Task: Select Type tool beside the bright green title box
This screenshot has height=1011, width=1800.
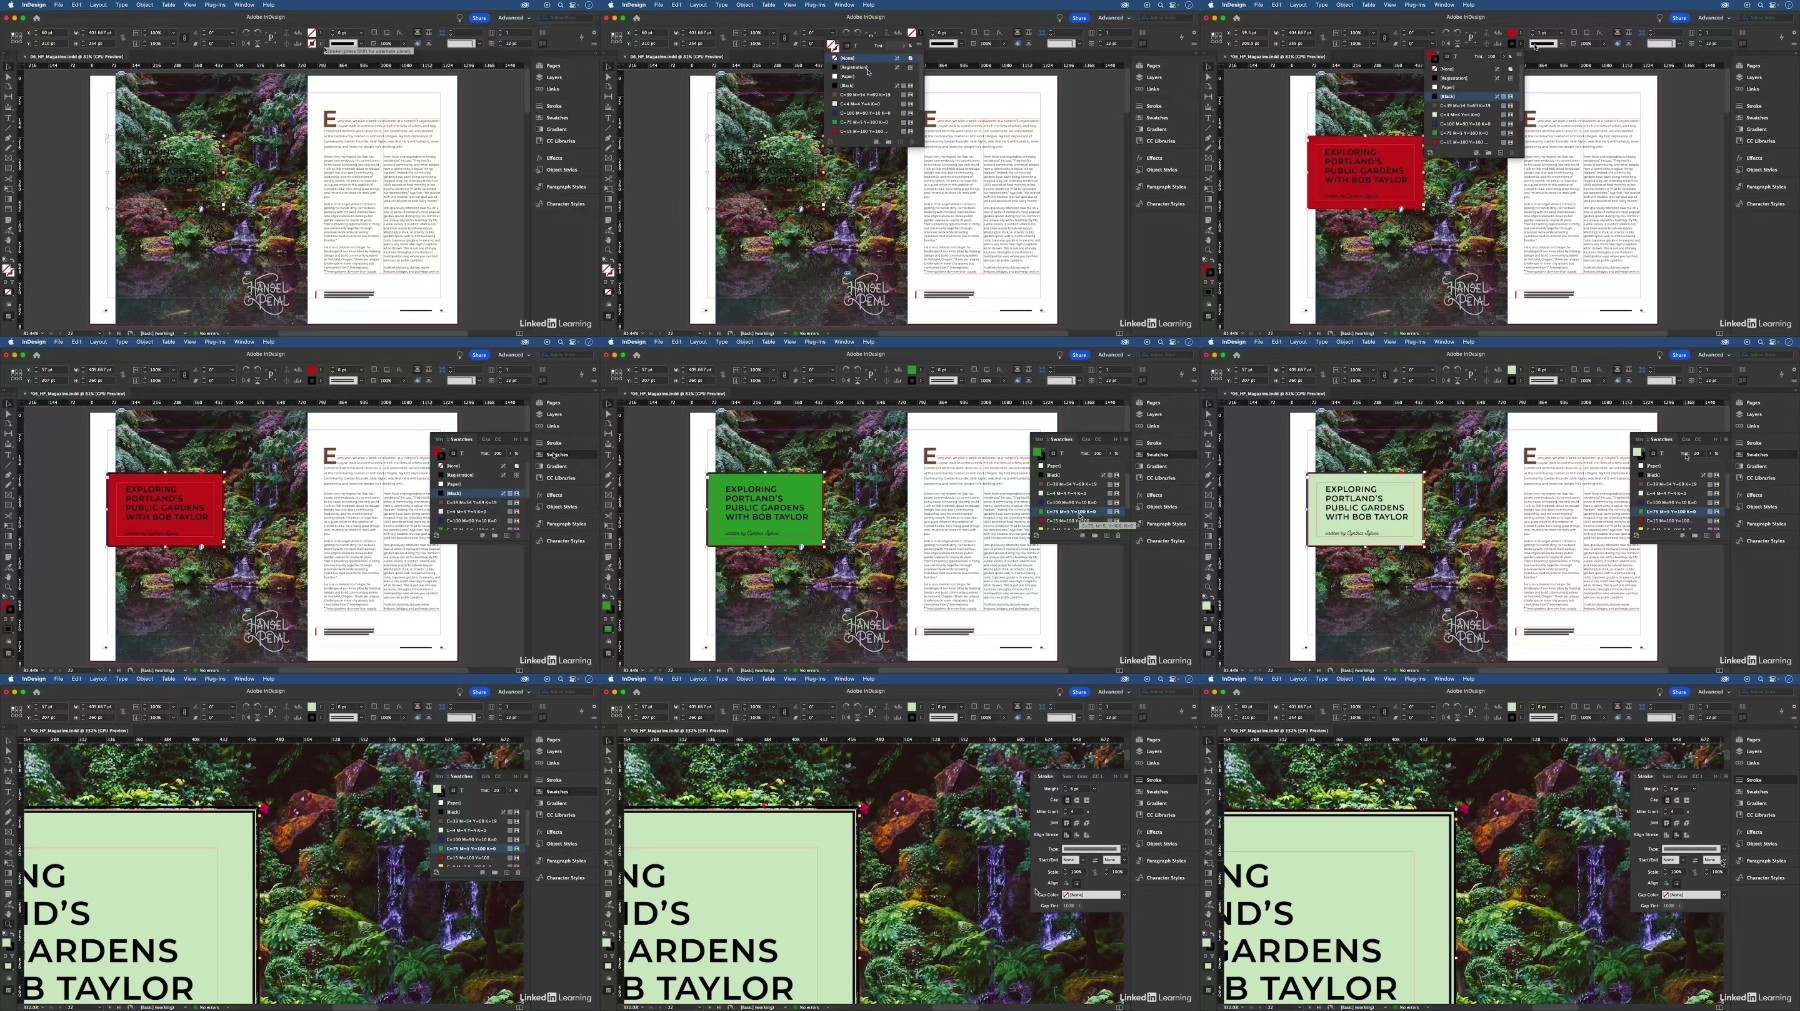Action: [608, 455]
